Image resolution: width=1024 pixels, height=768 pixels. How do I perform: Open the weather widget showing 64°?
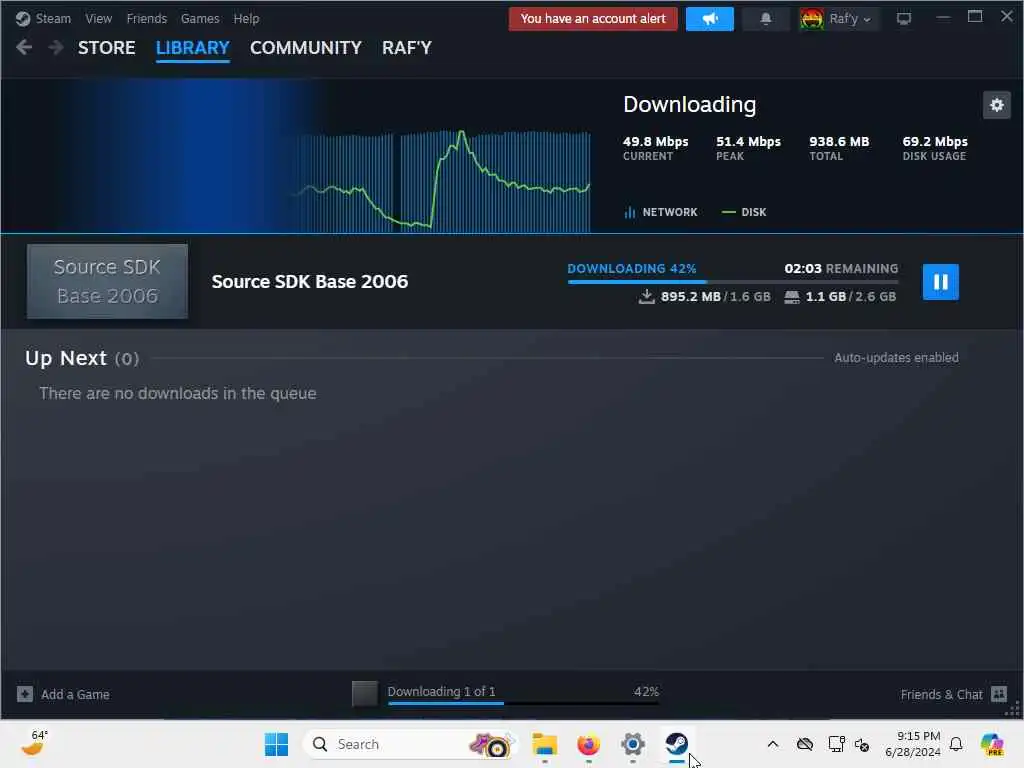coord(35,743)
